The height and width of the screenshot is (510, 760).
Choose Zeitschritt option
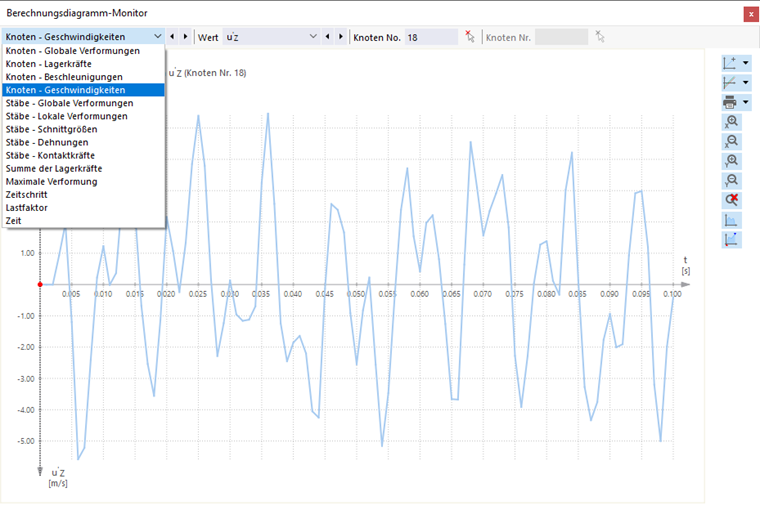pyautogui.click(x=83, y=195)
